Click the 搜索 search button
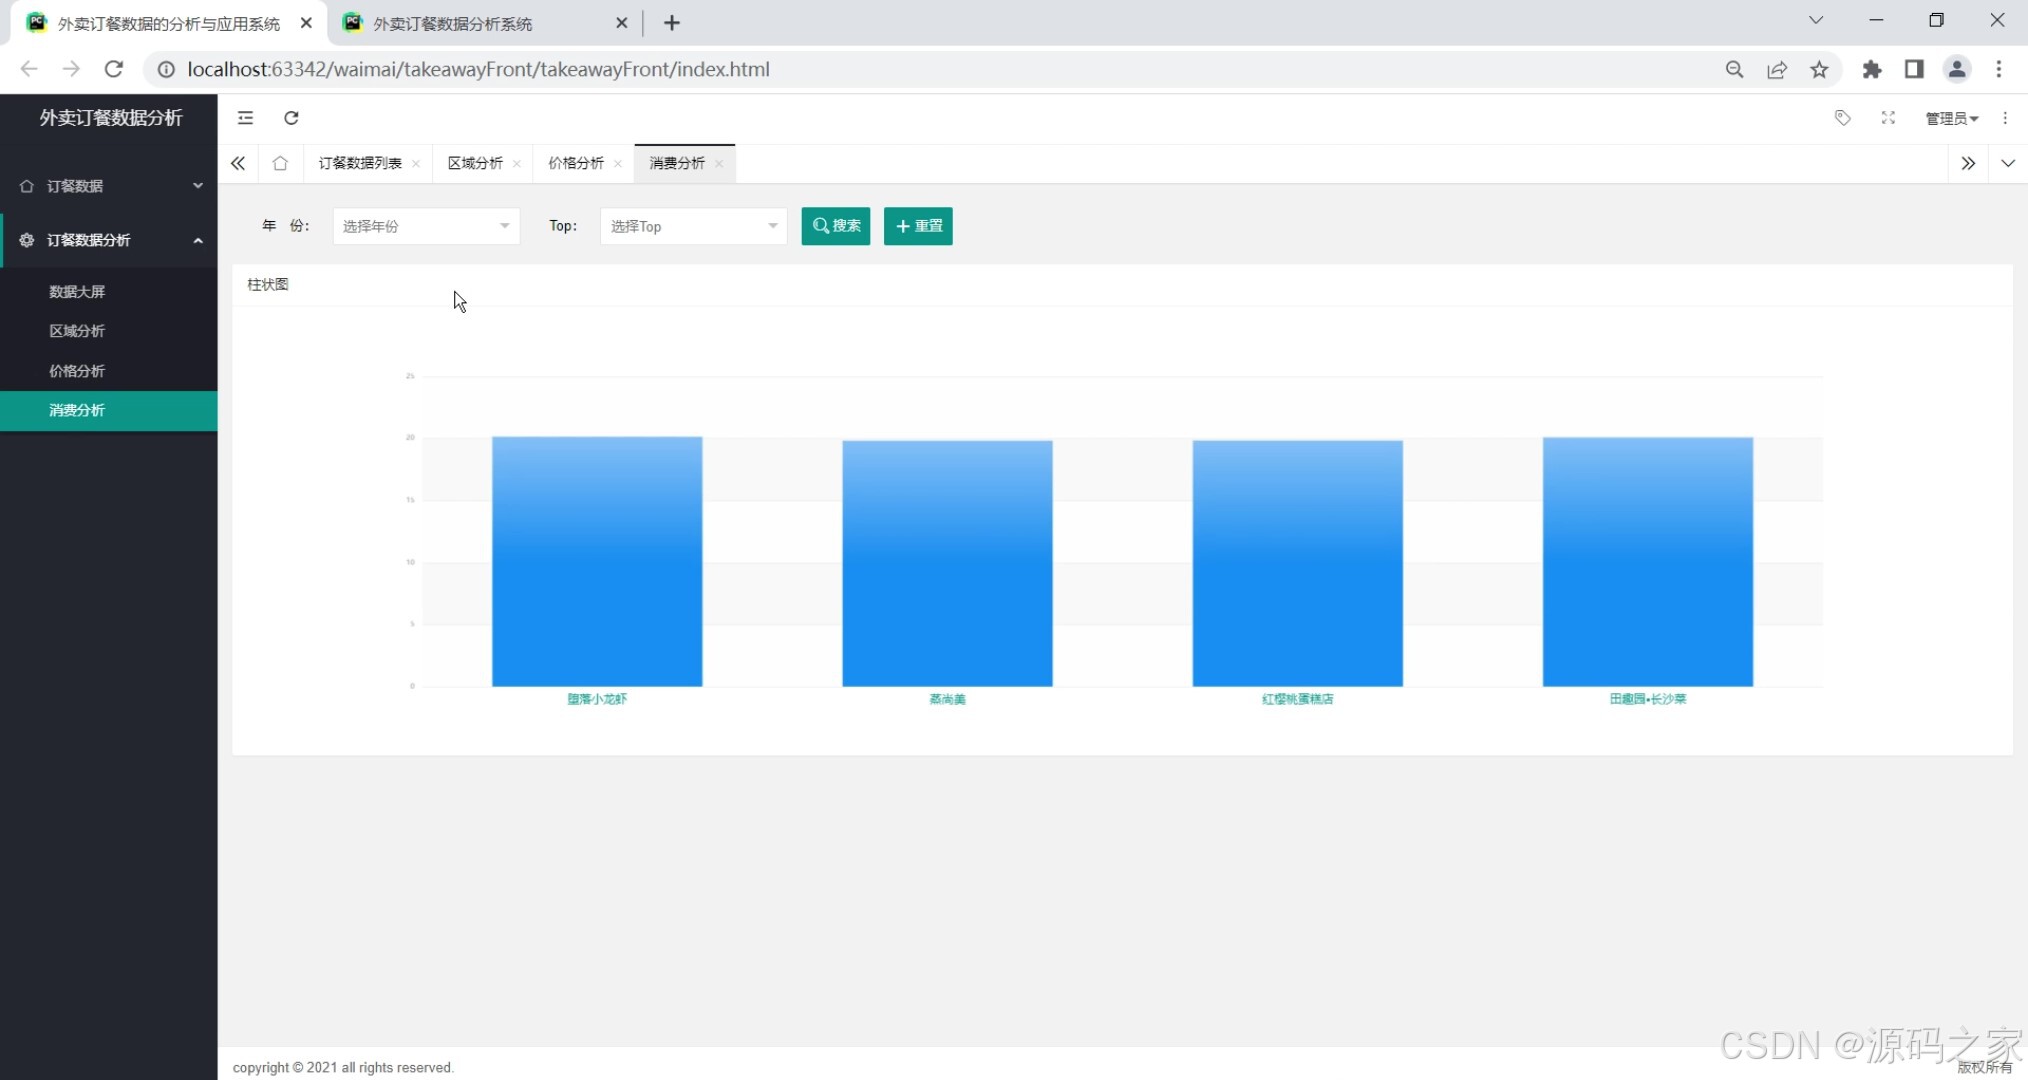Image resolution: width=2028 pixels, height=1080 pixels. (836, 226)
